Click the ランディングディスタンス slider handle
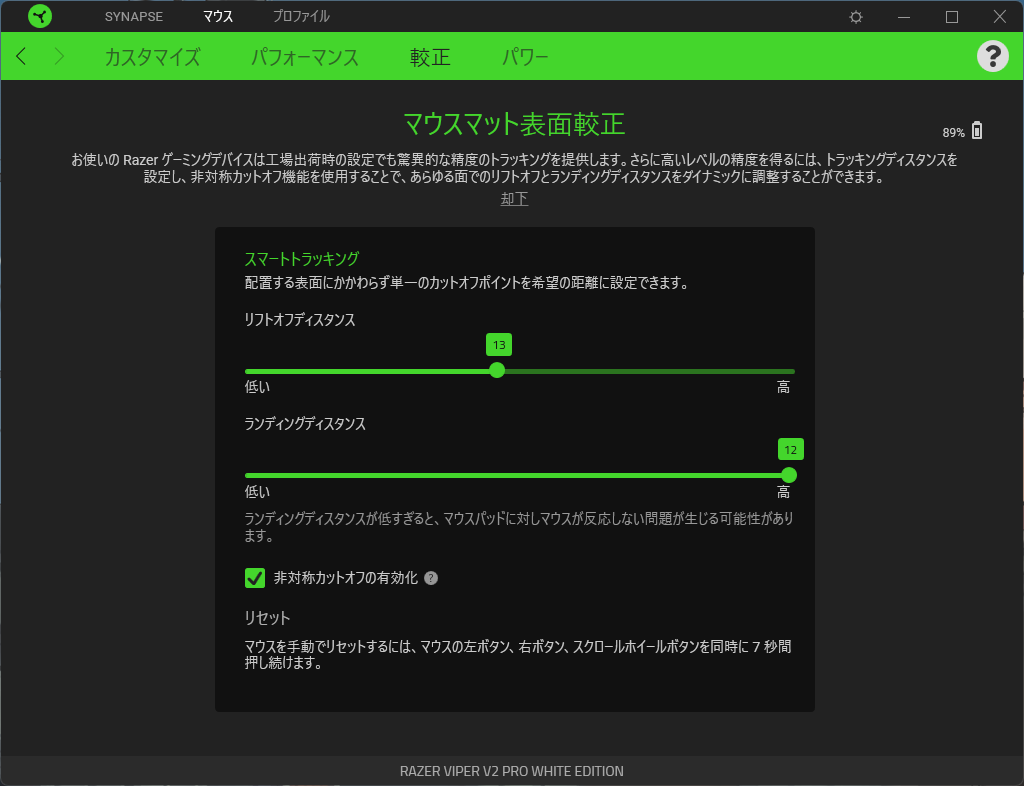 pos(789,475)
